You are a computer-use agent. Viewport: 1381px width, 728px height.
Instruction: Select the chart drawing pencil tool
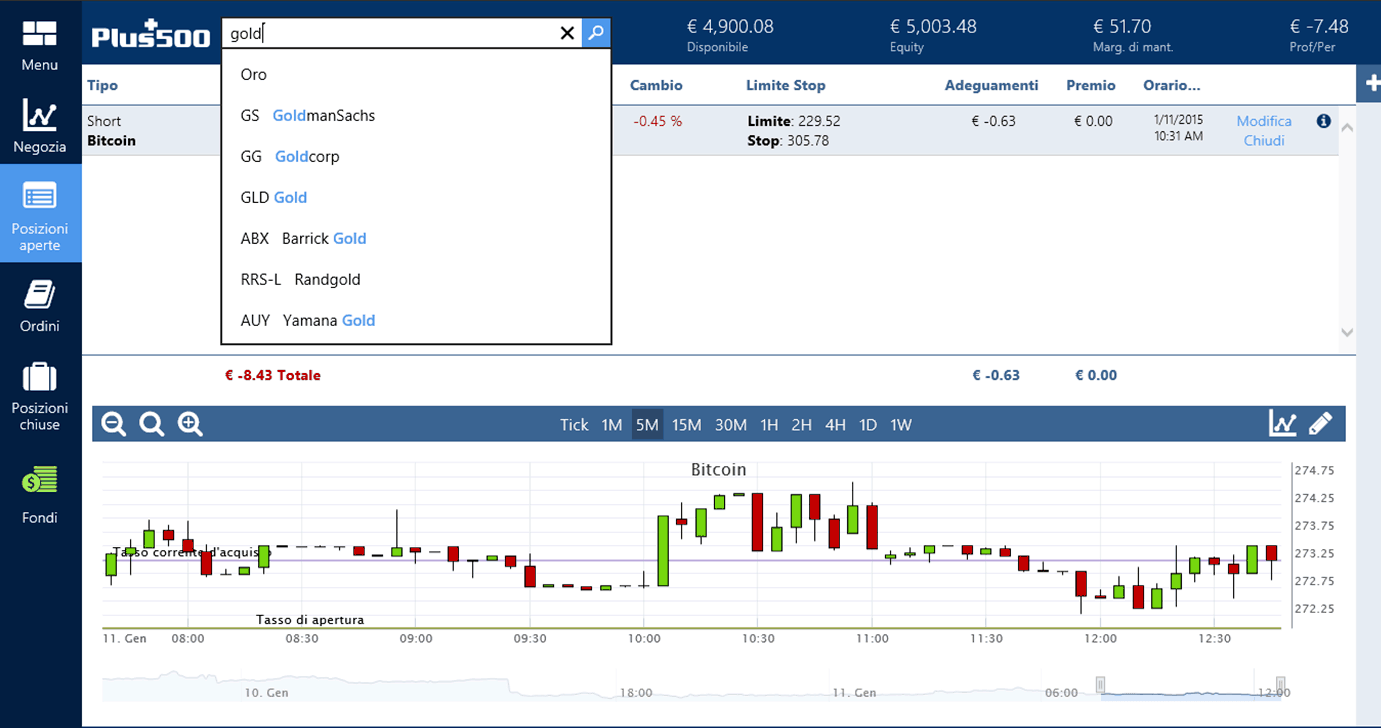tap(1320, 423)
